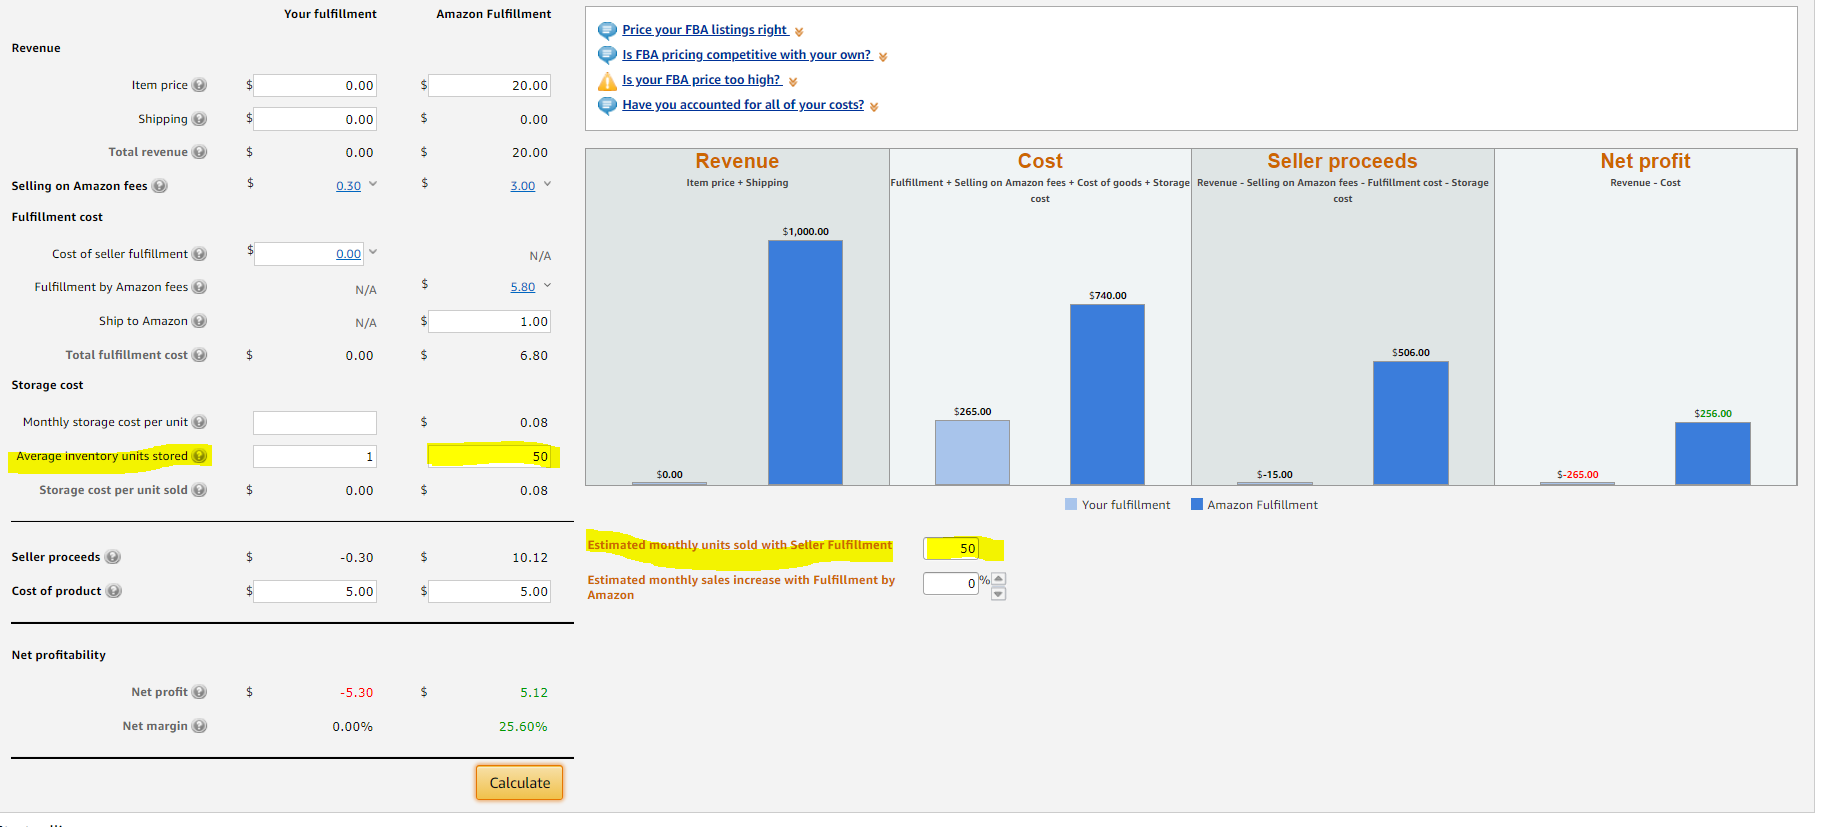Click the $1,000.00 Amazon revenue bar
Screen dimensions: 1825x827
tap(805, 363)
